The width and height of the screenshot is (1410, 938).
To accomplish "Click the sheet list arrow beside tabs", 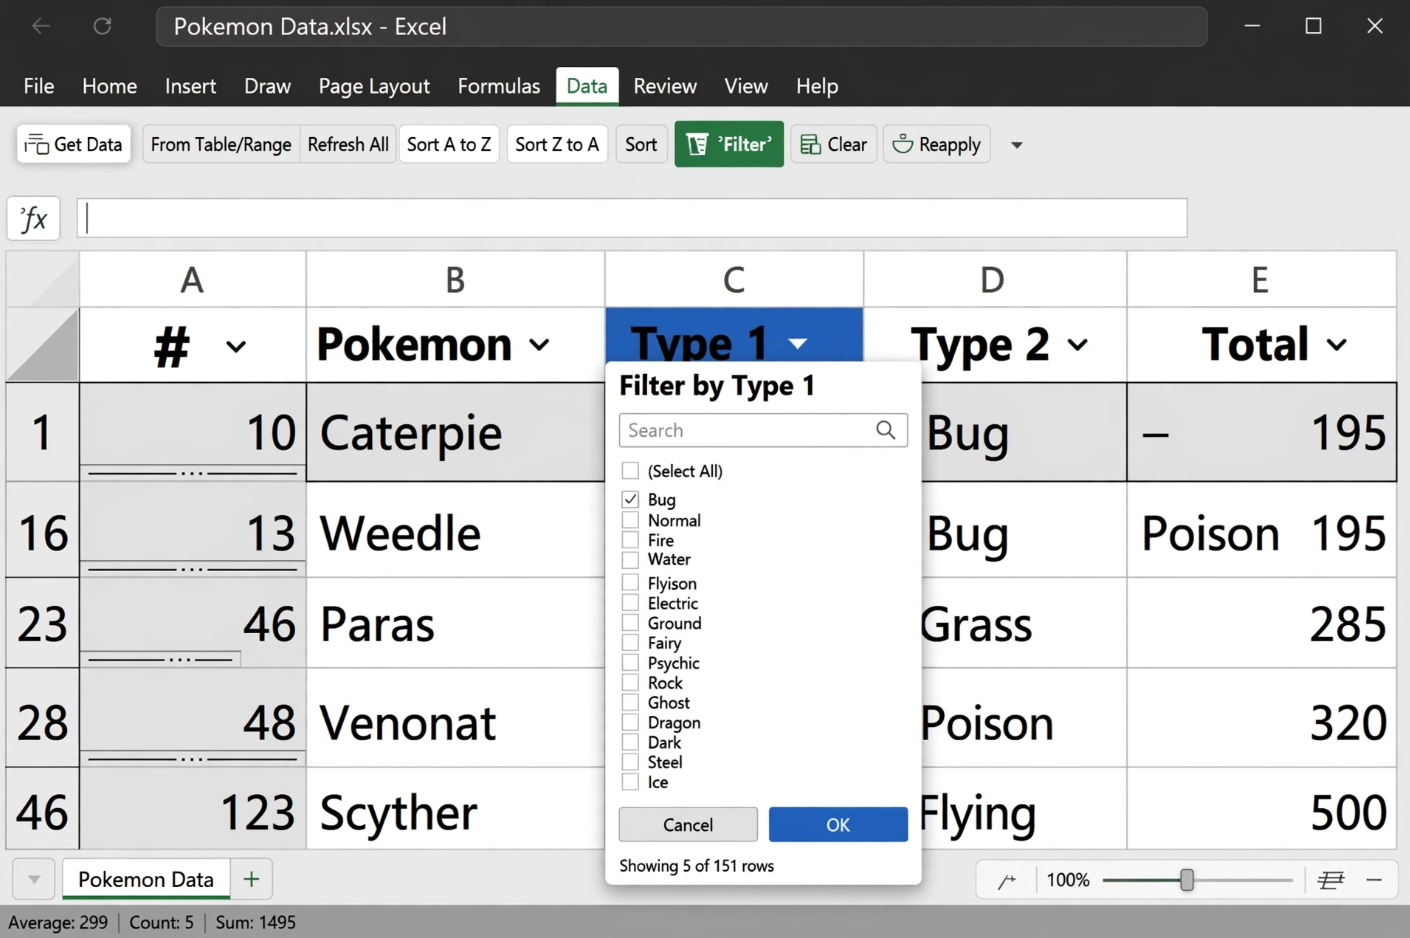I will coord(34,879).
